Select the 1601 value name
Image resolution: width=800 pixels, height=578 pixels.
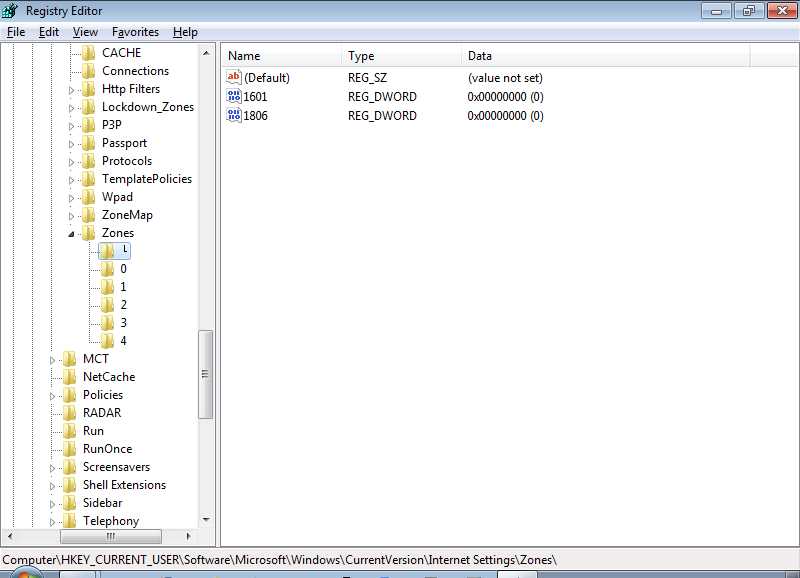click(x=255, y=96)
